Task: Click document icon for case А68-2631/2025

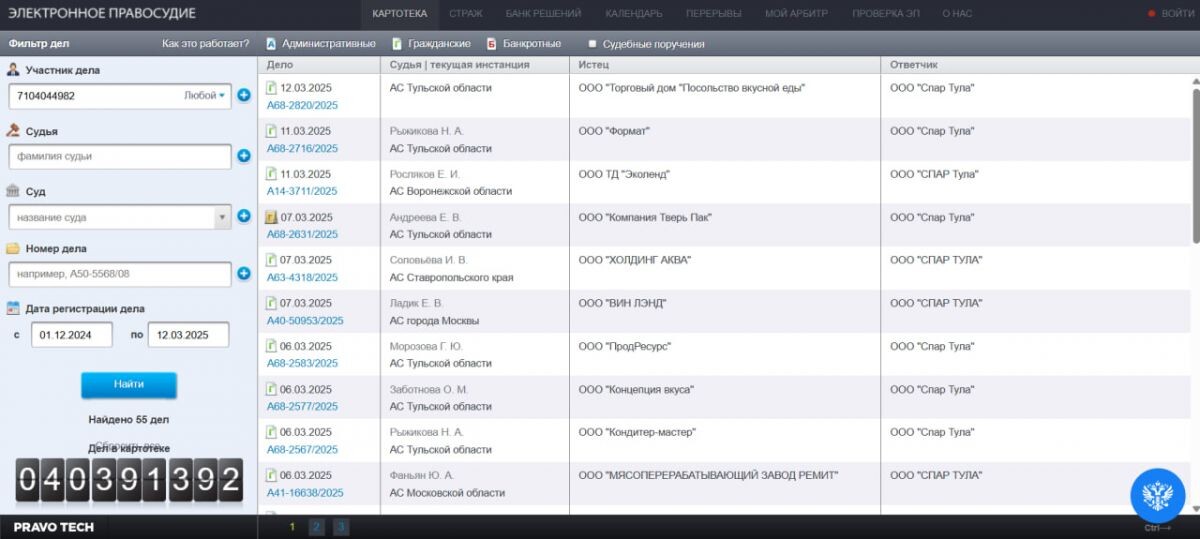Action: click(271, 217)
